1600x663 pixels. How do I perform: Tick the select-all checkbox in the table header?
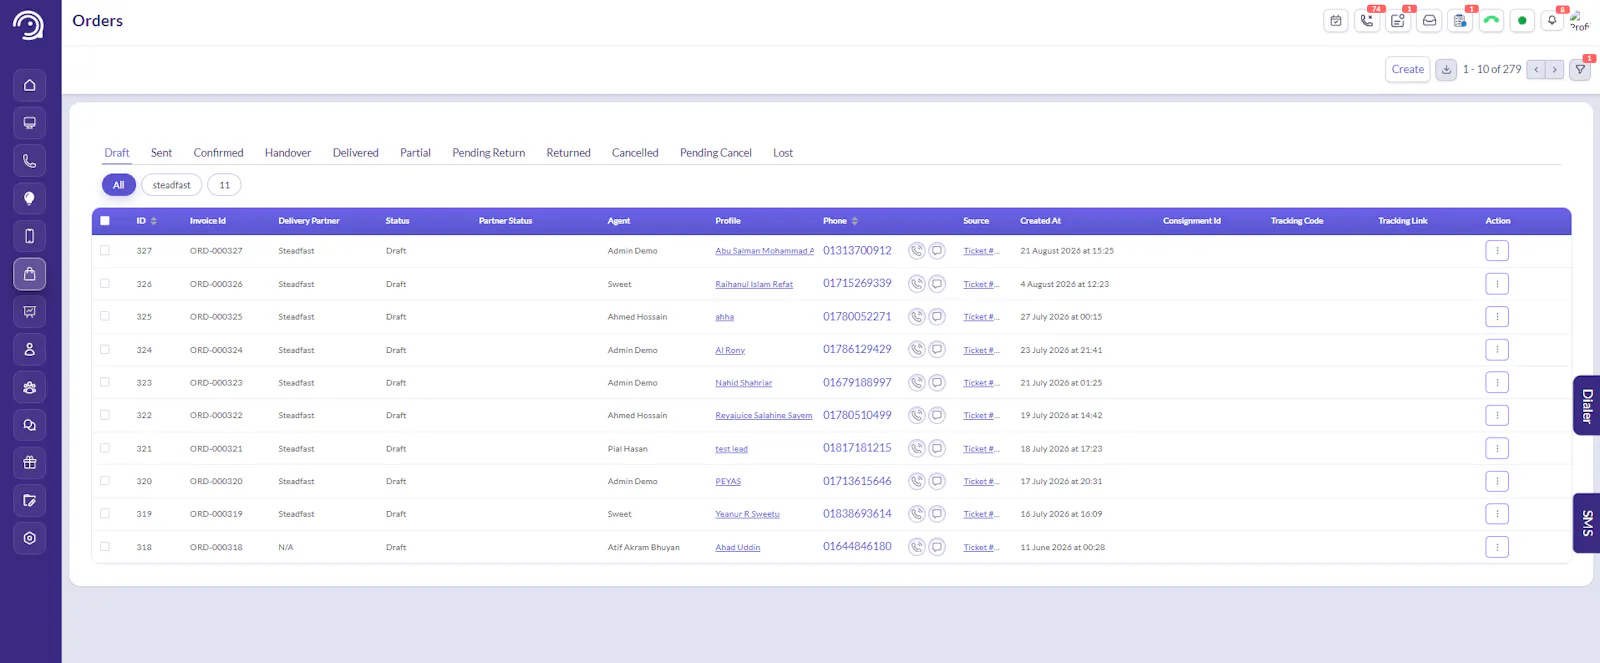tap(105, 221)
